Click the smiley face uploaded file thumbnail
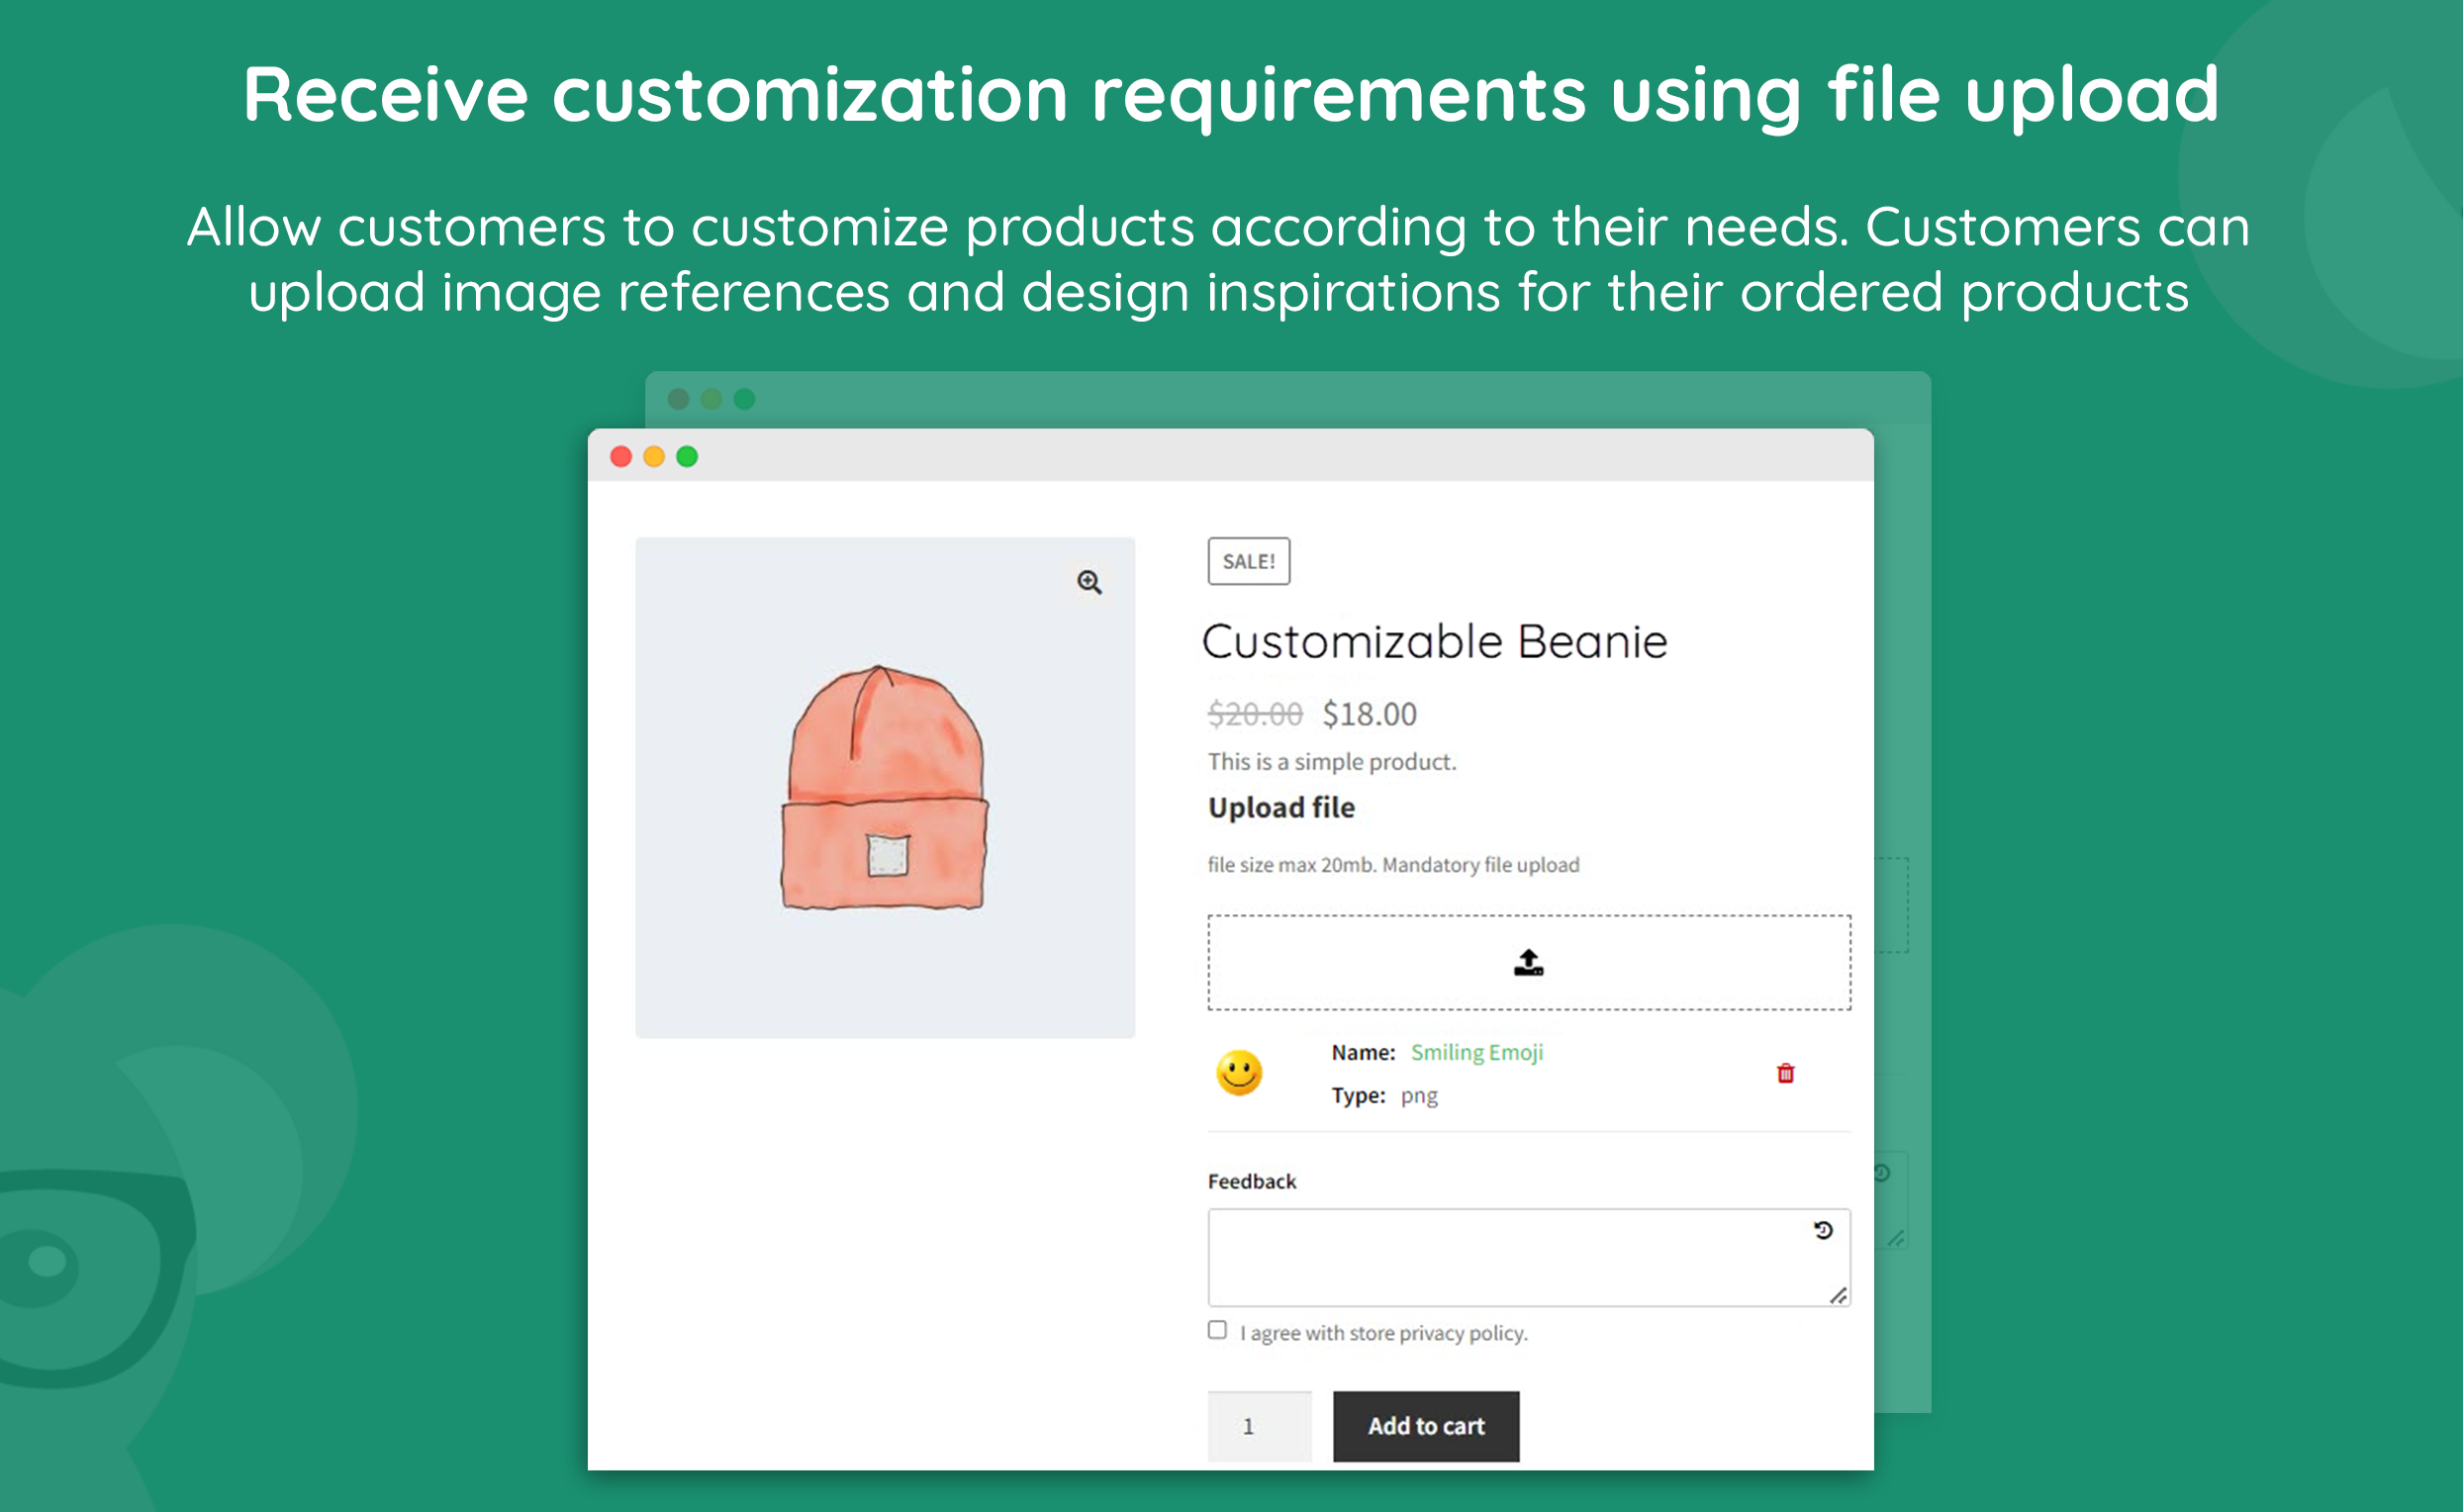This screenshot has height=1512, width=2463. point(1239,1073)
